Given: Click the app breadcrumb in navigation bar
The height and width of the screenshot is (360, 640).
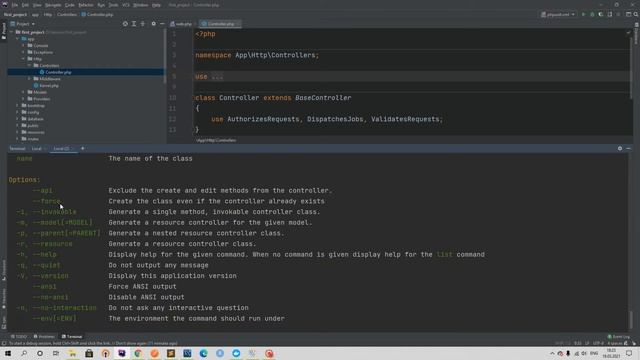Looking at the screenshot, I should (x=35, y=14).
